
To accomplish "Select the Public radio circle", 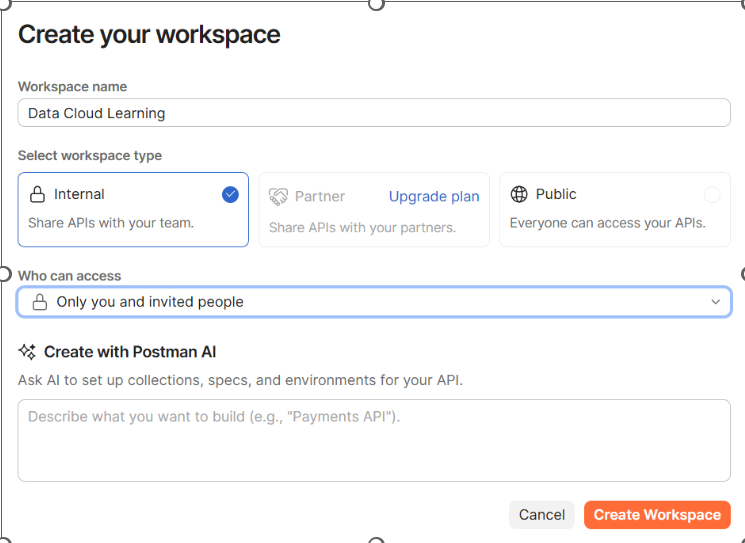I will 712,194.
